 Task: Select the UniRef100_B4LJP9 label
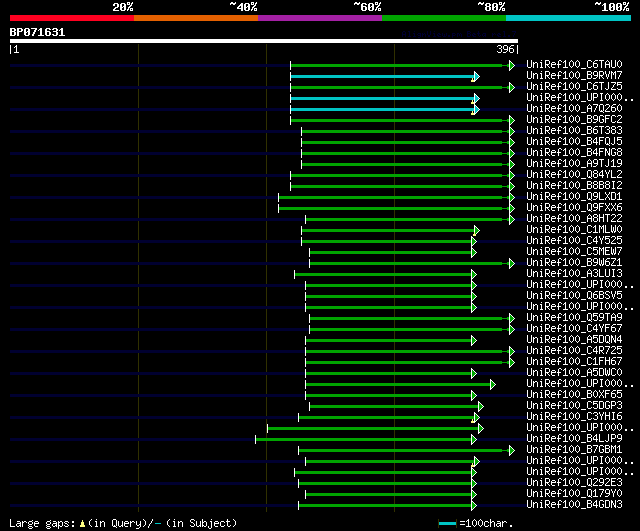pyautogui.click(x=574, y=439)
